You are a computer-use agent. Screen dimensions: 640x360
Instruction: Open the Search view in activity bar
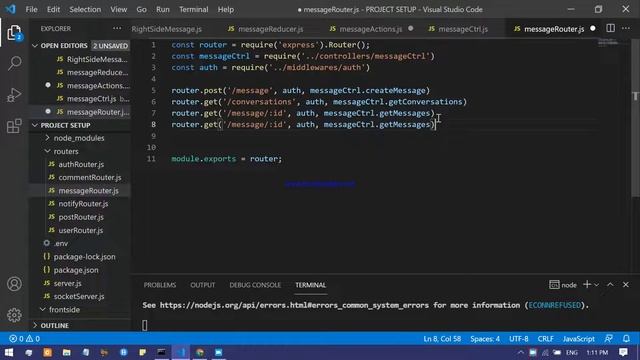click(14, 63)
